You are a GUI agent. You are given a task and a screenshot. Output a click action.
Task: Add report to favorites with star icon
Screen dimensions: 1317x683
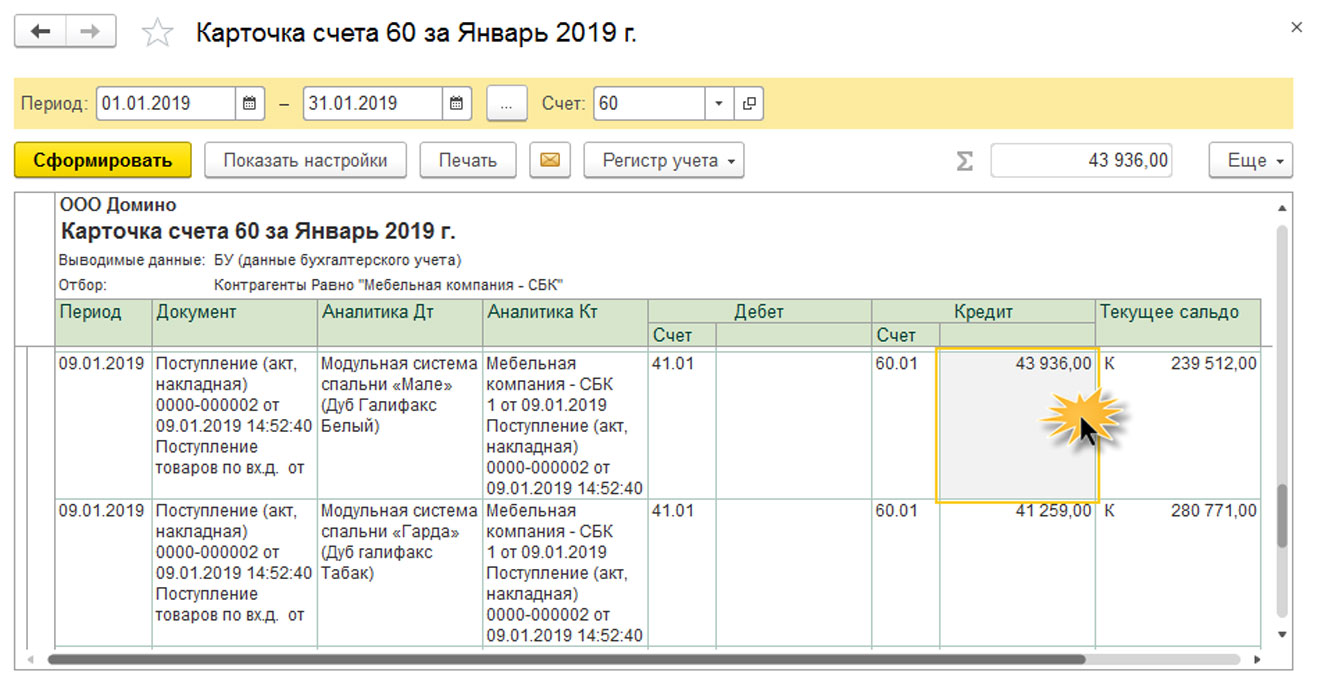tap(157, 33)
